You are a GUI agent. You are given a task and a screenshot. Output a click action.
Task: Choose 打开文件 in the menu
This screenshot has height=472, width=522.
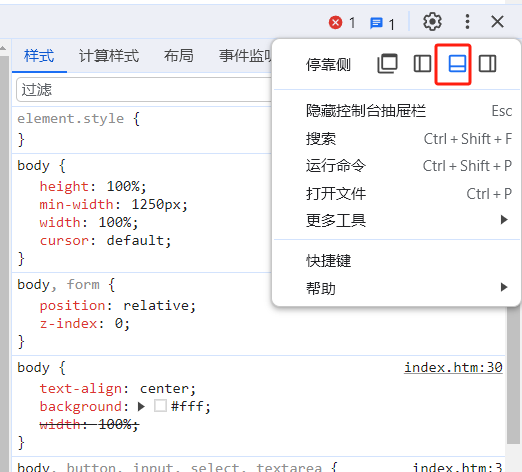[x=397, y=193]
